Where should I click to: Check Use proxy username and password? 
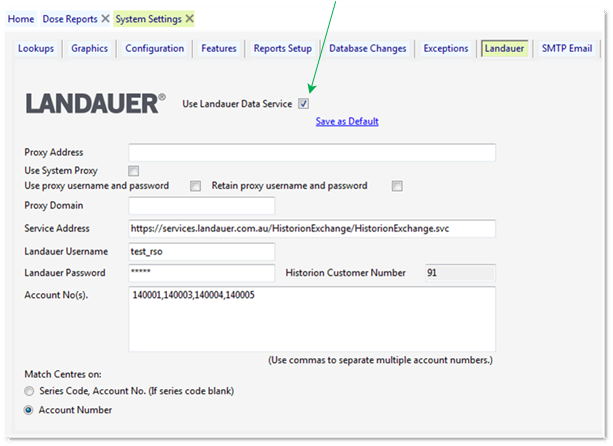coord(195,186)
